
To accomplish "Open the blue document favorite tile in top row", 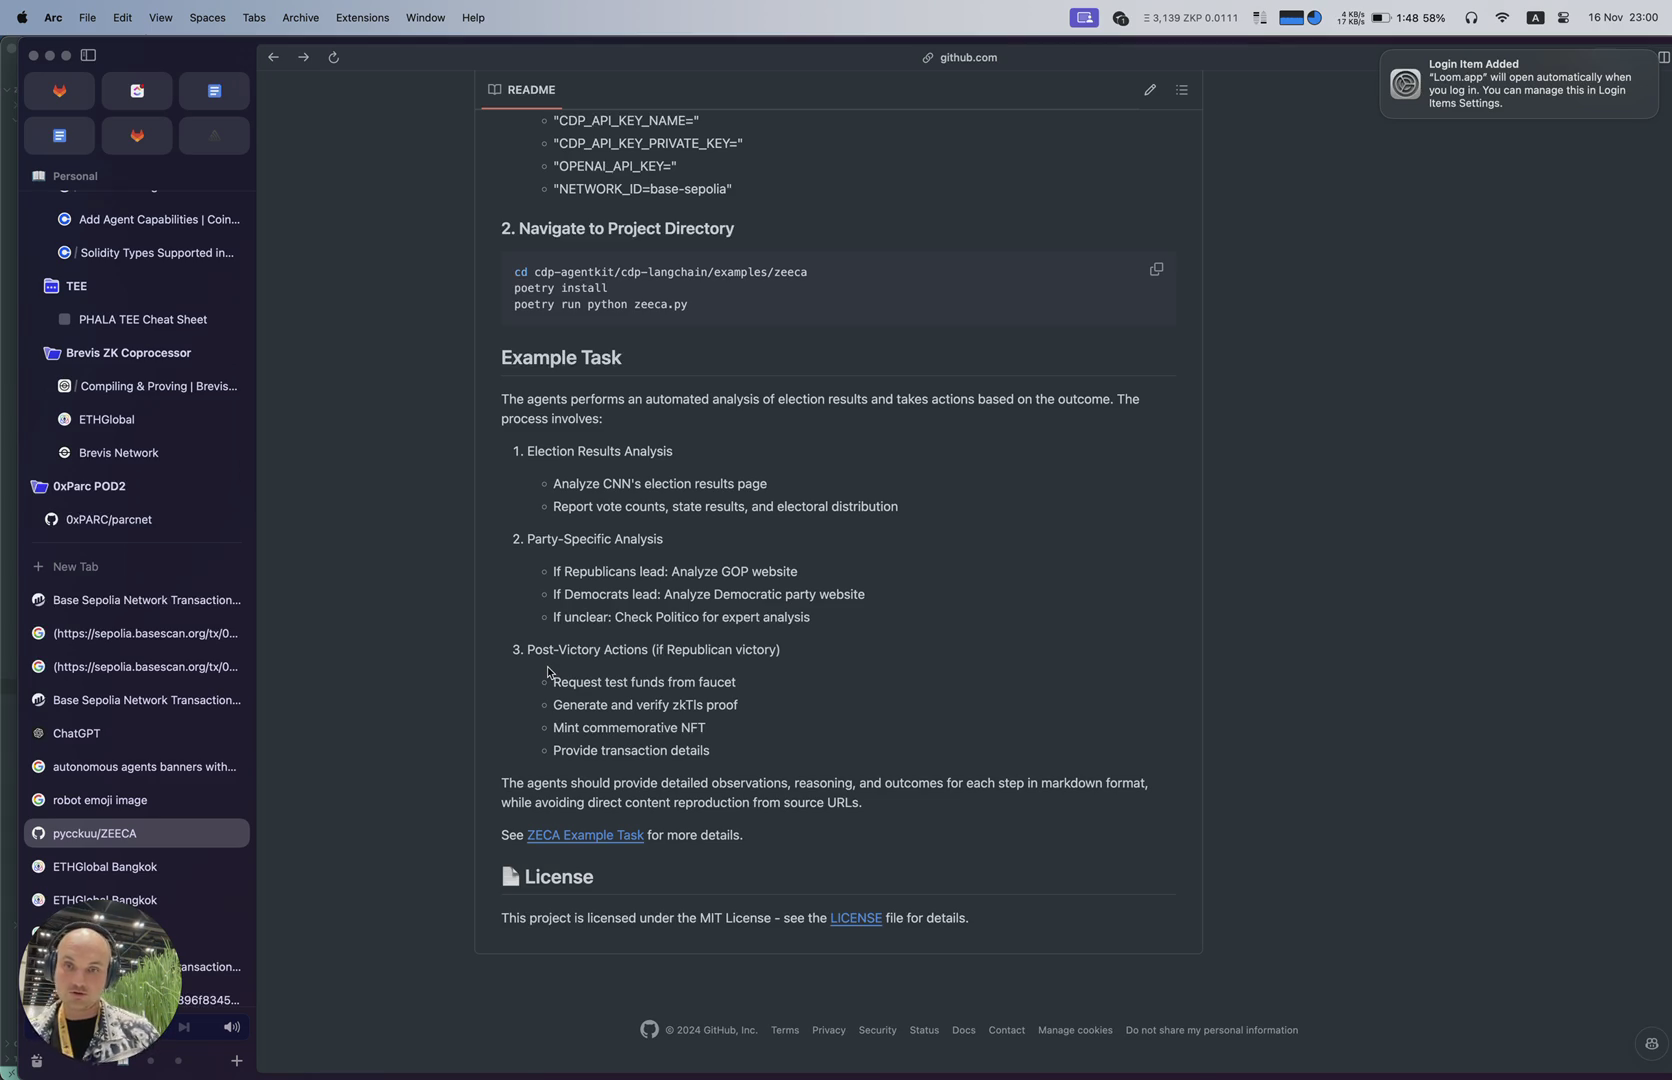I will point(214,91).
